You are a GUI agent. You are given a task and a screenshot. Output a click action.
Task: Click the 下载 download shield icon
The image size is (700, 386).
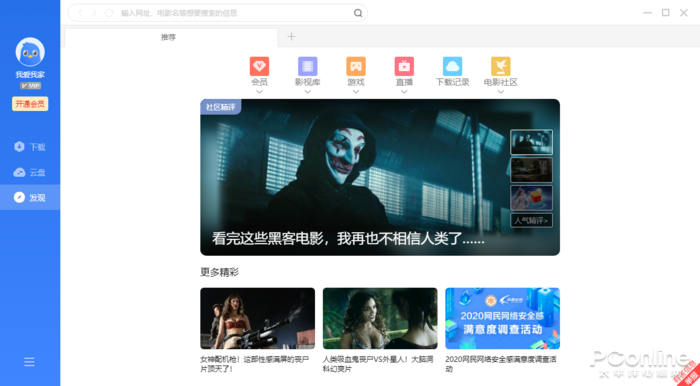tap(19, 146)
